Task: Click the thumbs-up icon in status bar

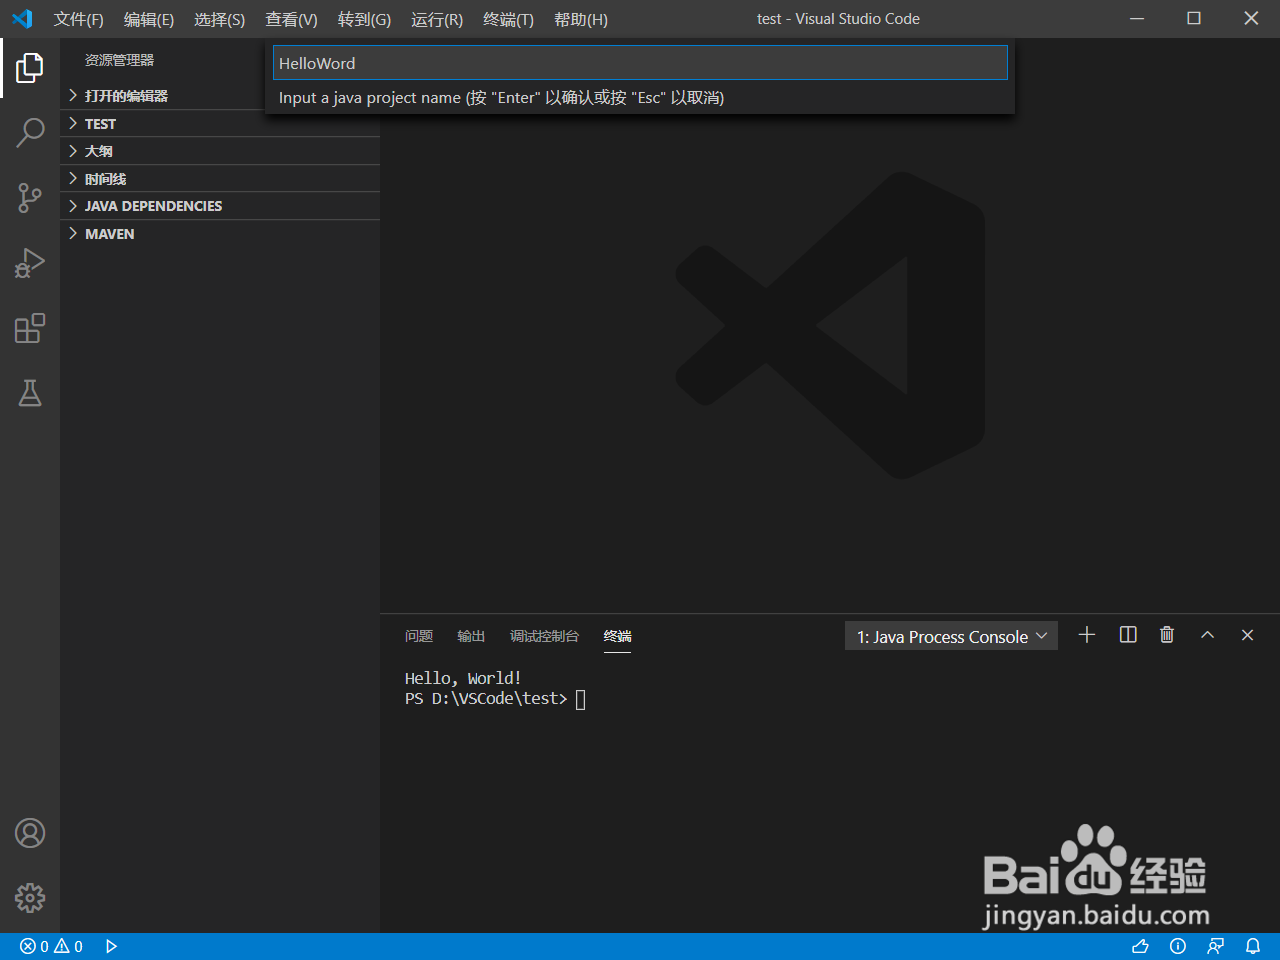Action: (1140, 946)
